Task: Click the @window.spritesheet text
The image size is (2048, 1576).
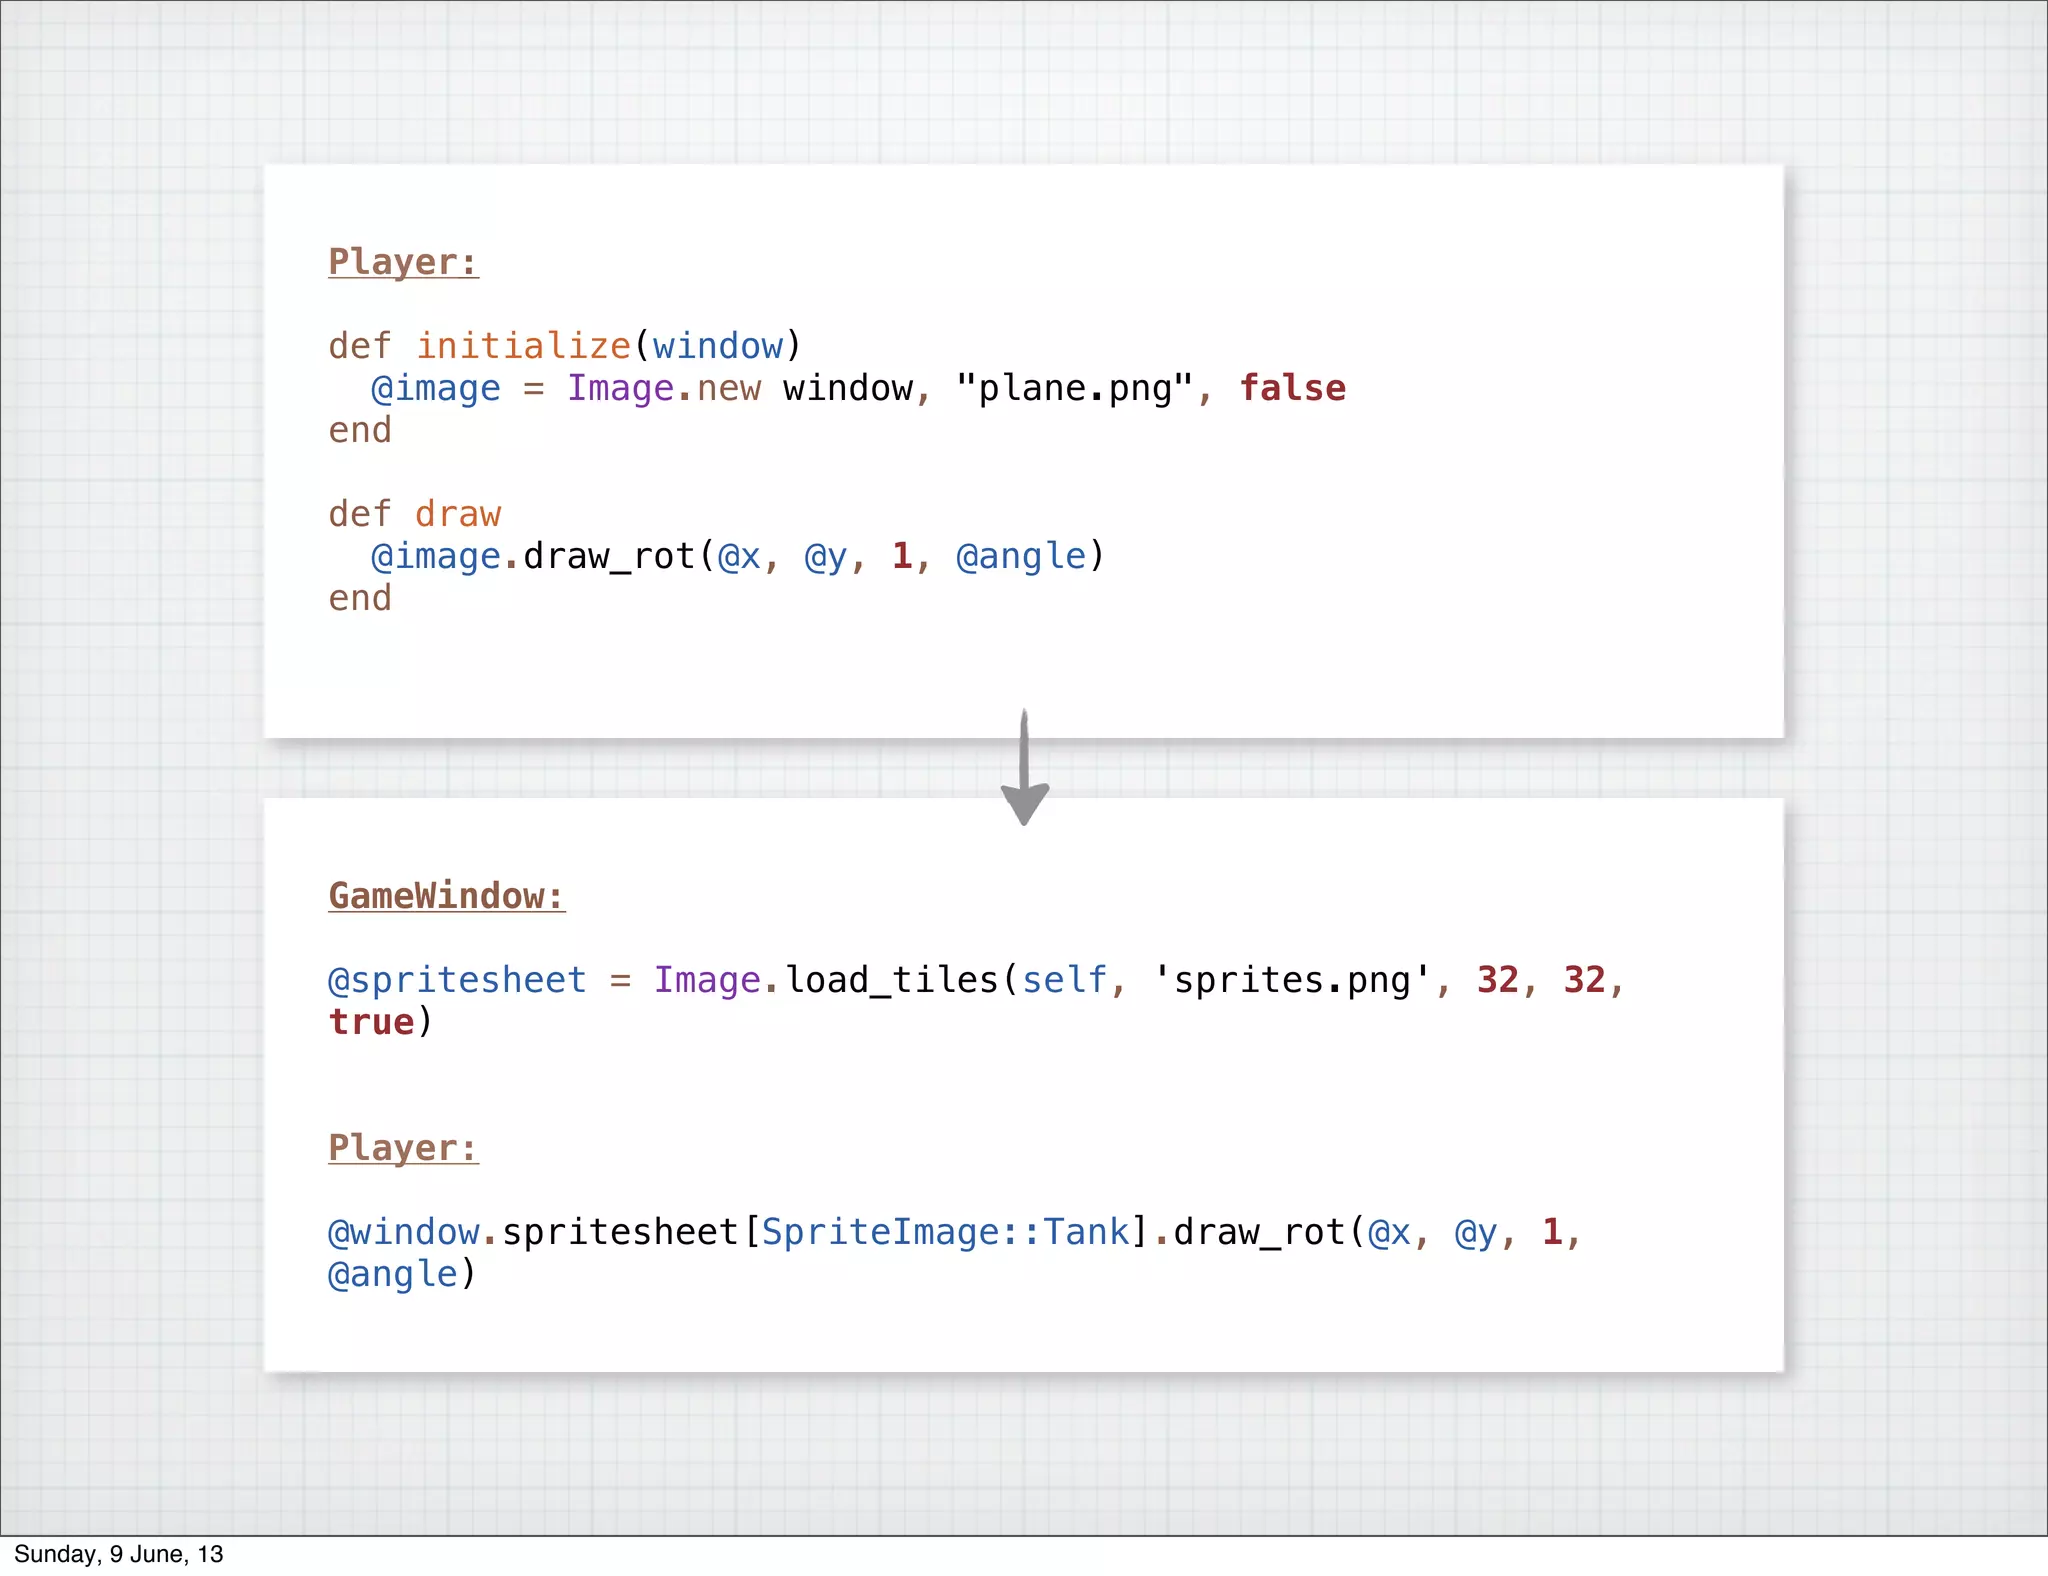Action: [x=533, y=1232]
